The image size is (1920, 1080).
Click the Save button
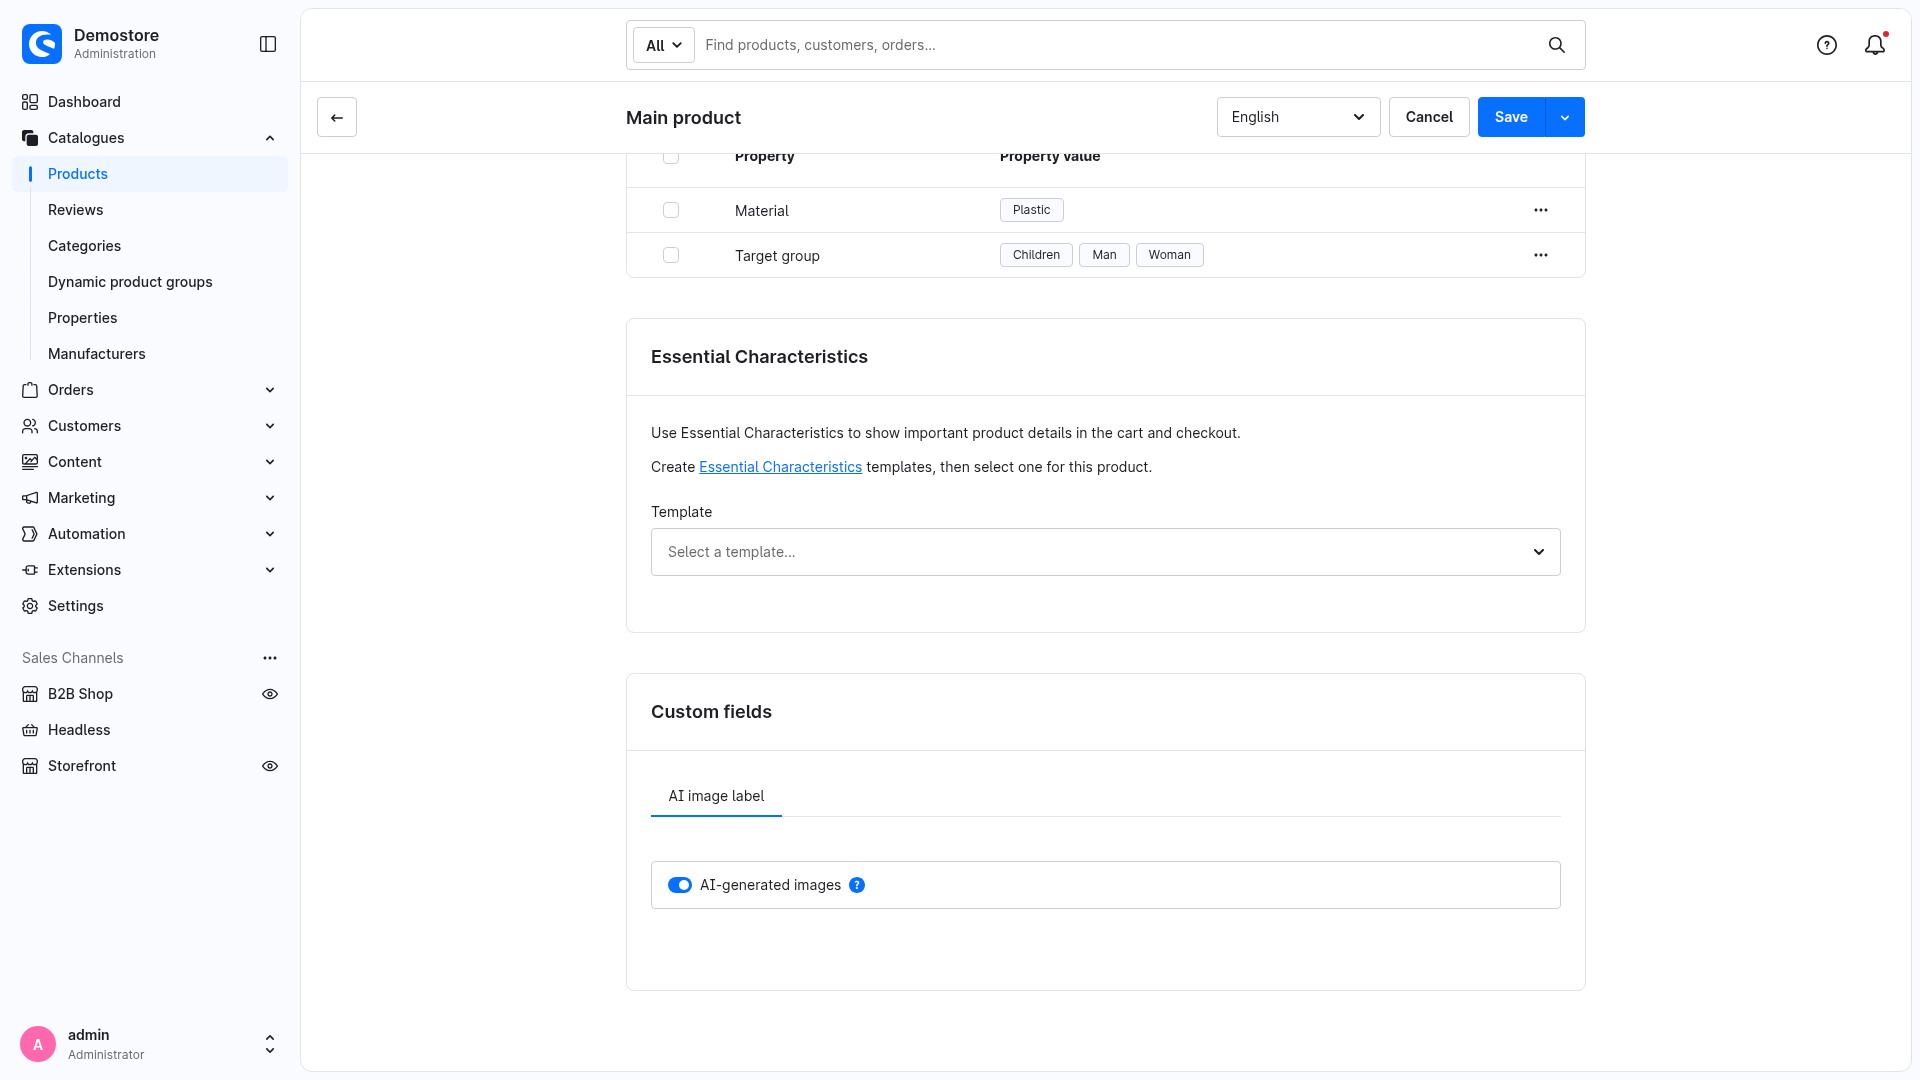point(1511,117)
